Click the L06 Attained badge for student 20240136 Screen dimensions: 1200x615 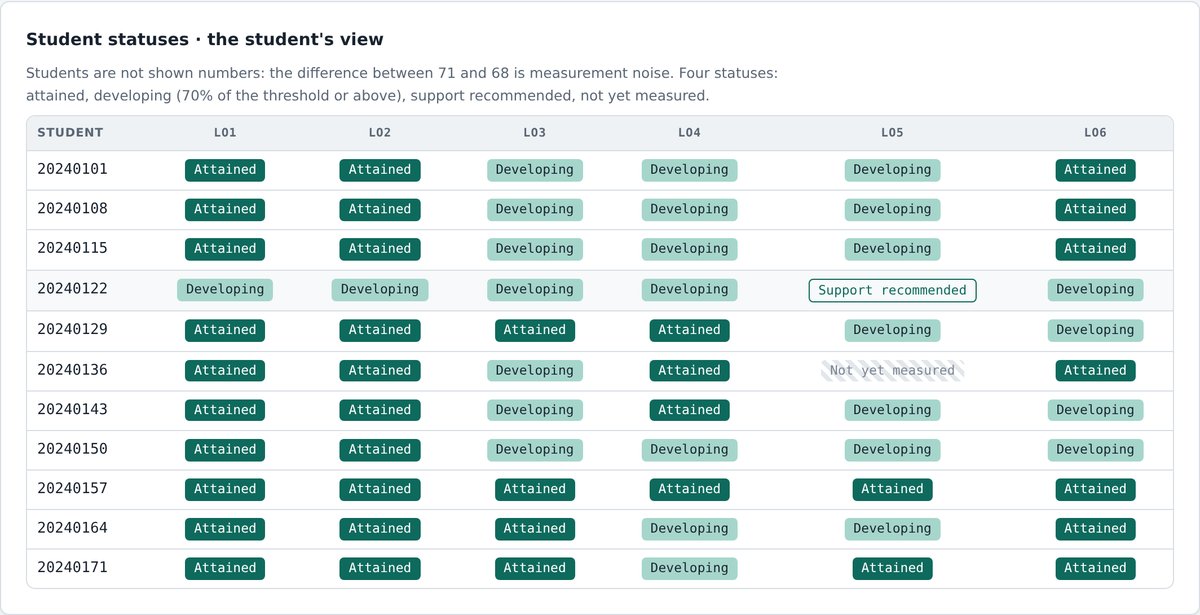point(1095,371)
